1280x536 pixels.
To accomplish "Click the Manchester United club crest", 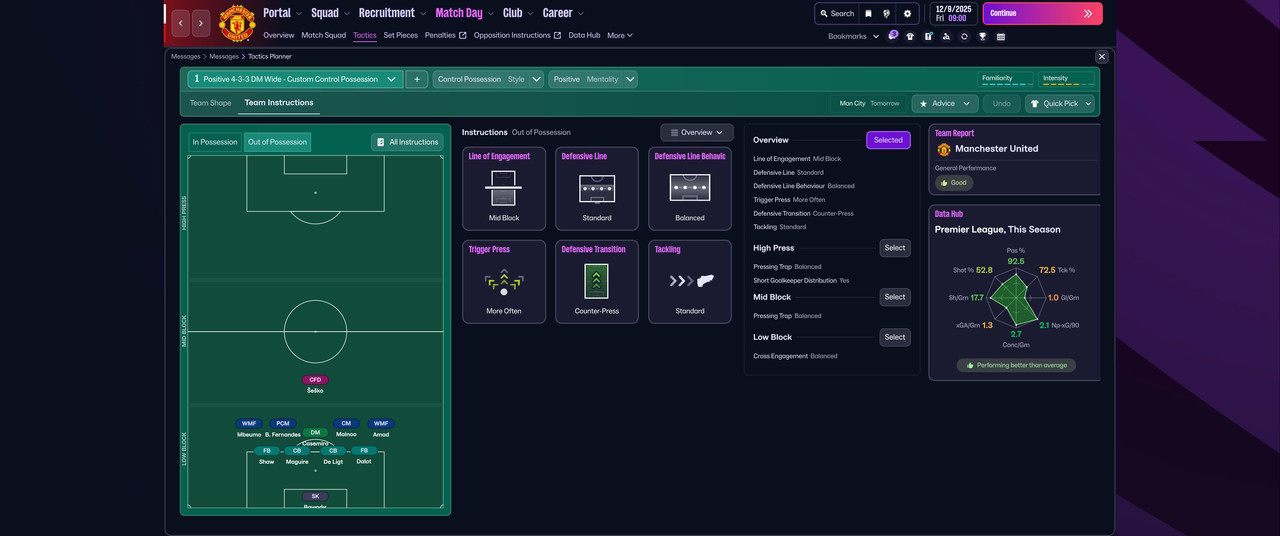I will (237, 23).
